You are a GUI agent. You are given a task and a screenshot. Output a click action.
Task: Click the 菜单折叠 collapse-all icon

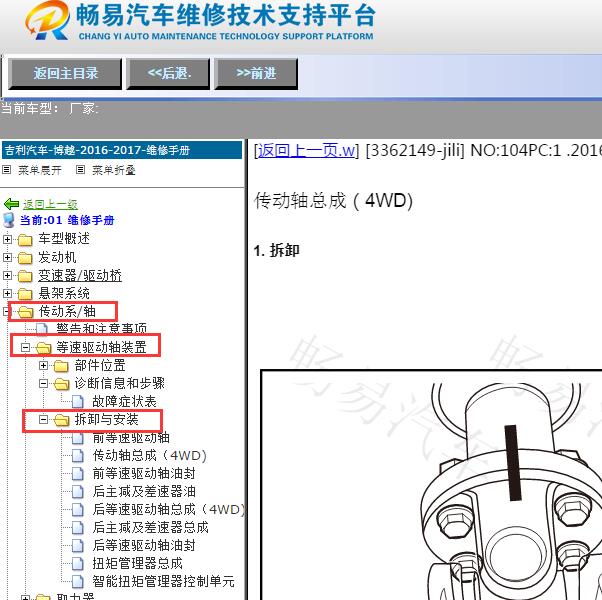point(80,169)
